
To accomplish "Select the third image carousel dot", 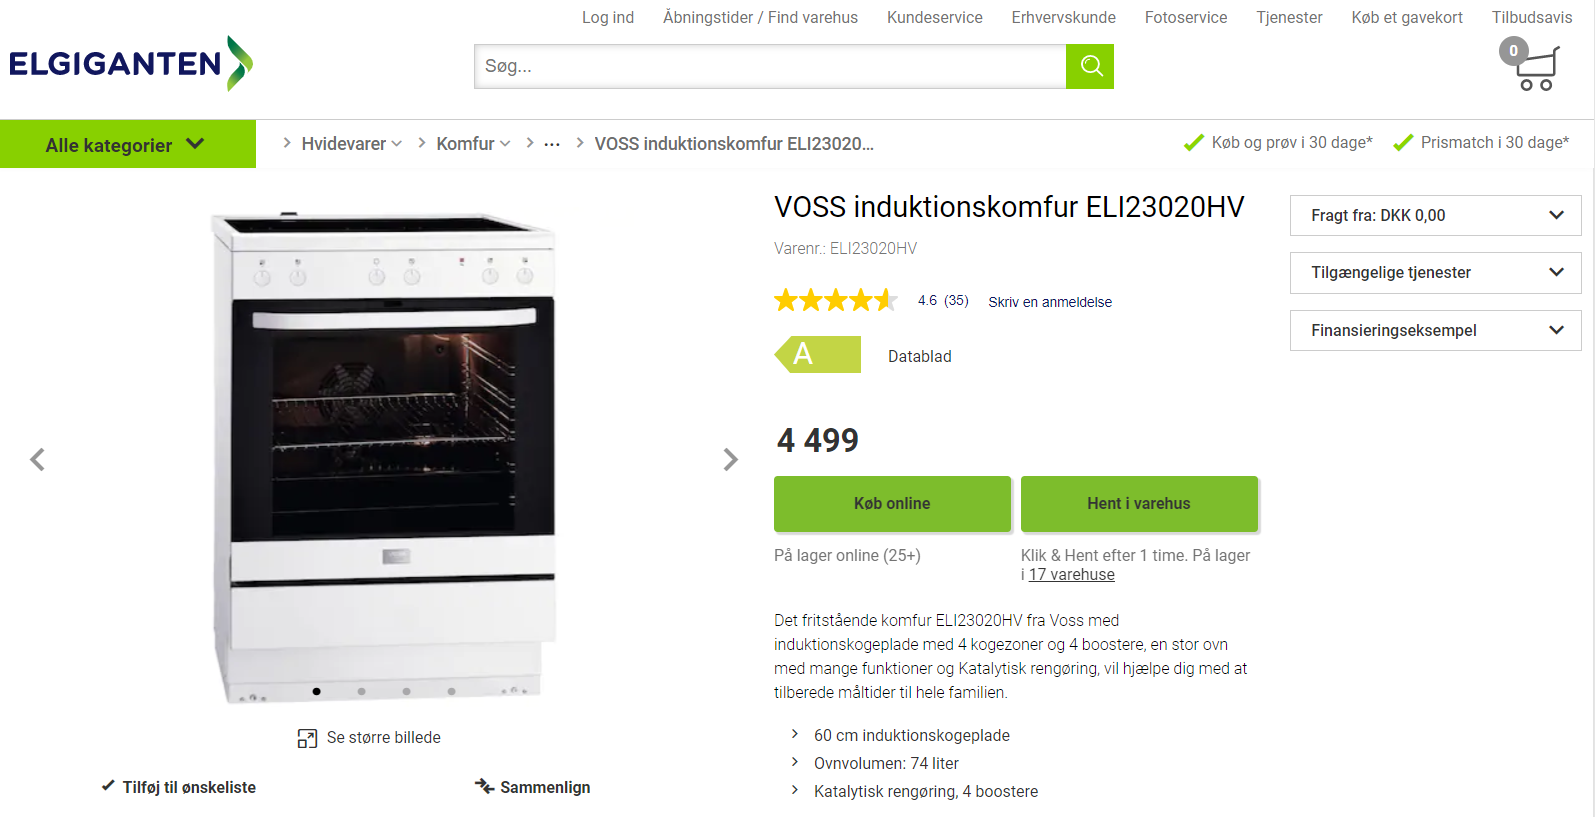I will (406, 691).
